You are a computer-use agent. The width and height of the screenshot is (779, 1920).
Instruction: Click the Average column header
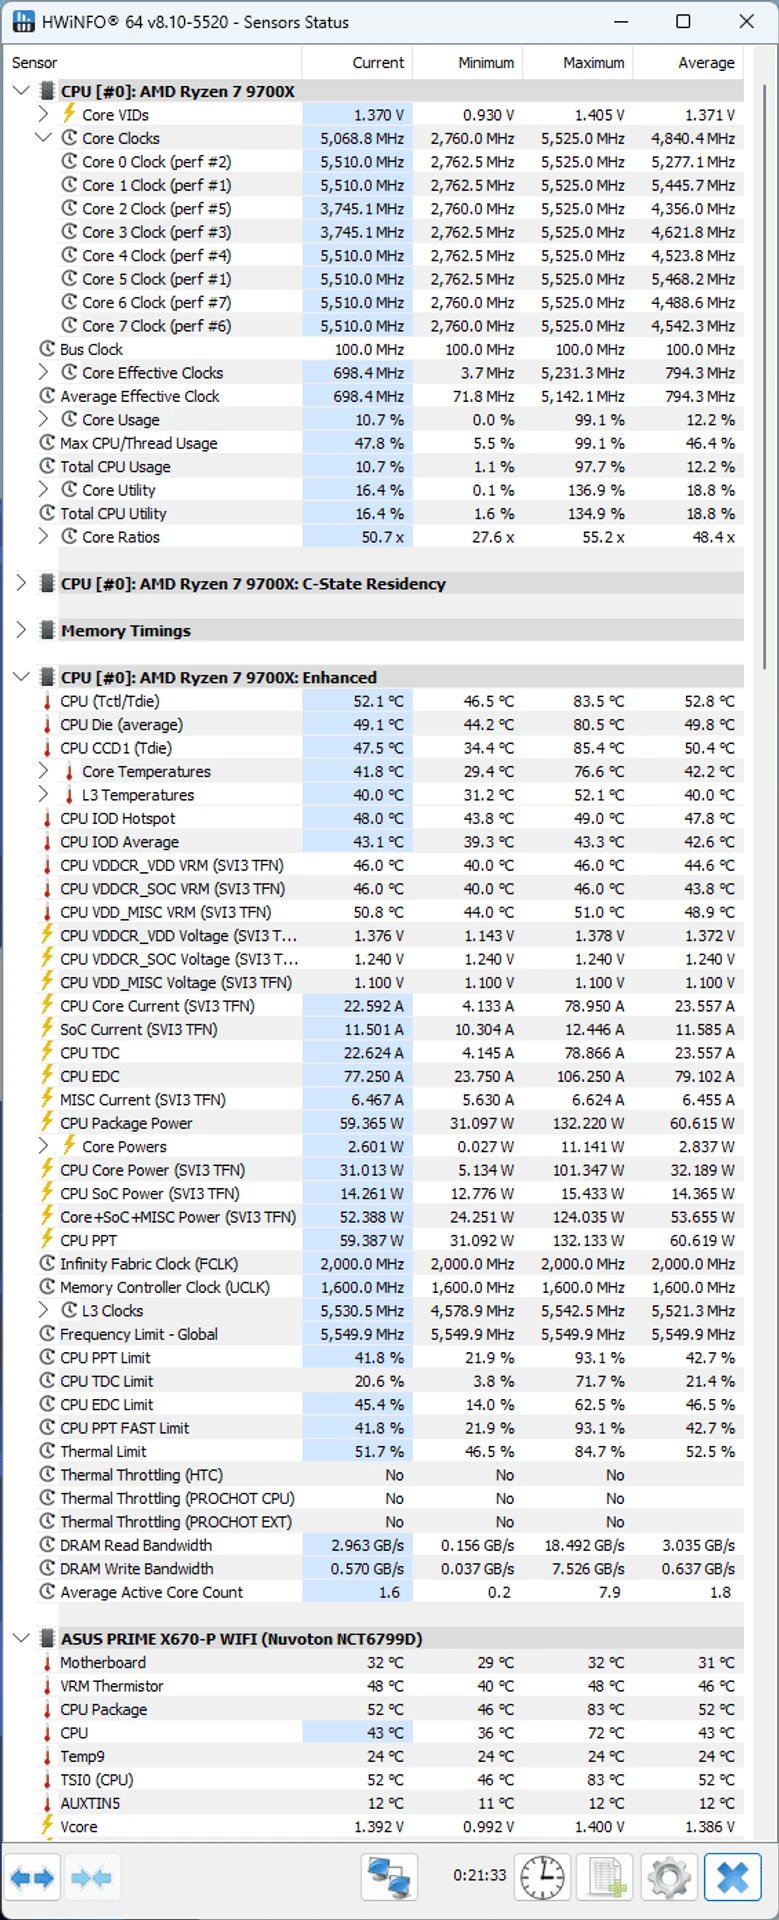pyautogui.click(x=688, y=62)
